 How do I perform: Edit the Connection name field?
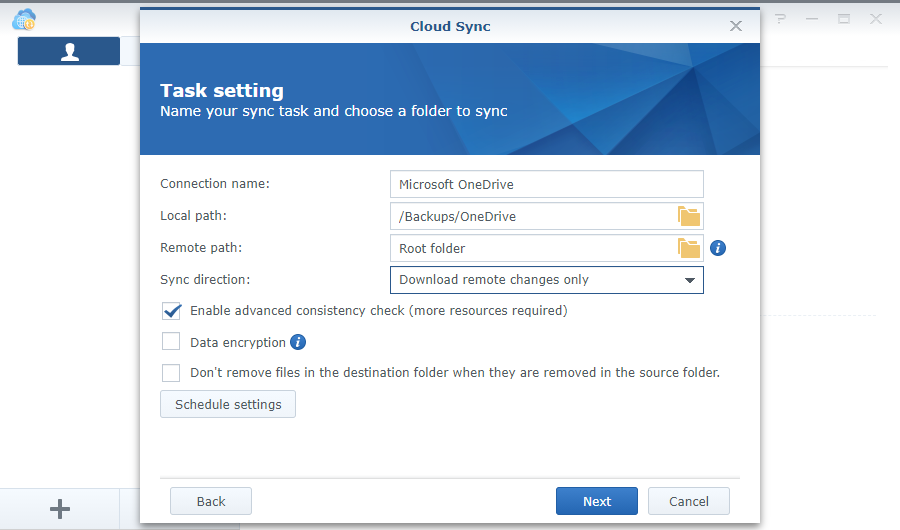(546, 184)
